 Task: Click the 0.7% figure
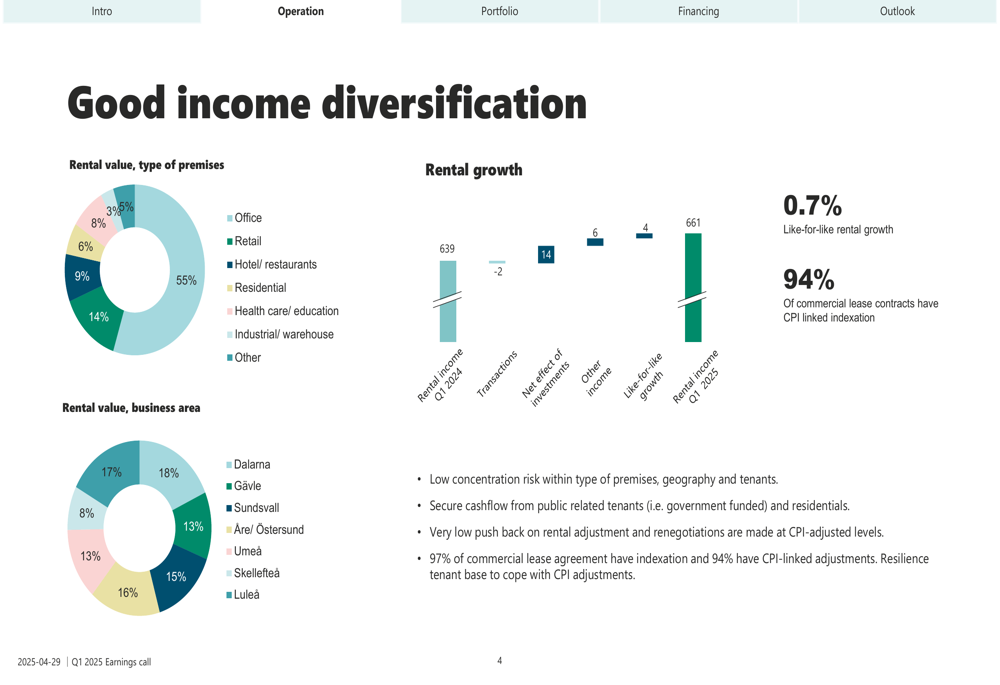[812, 206]
